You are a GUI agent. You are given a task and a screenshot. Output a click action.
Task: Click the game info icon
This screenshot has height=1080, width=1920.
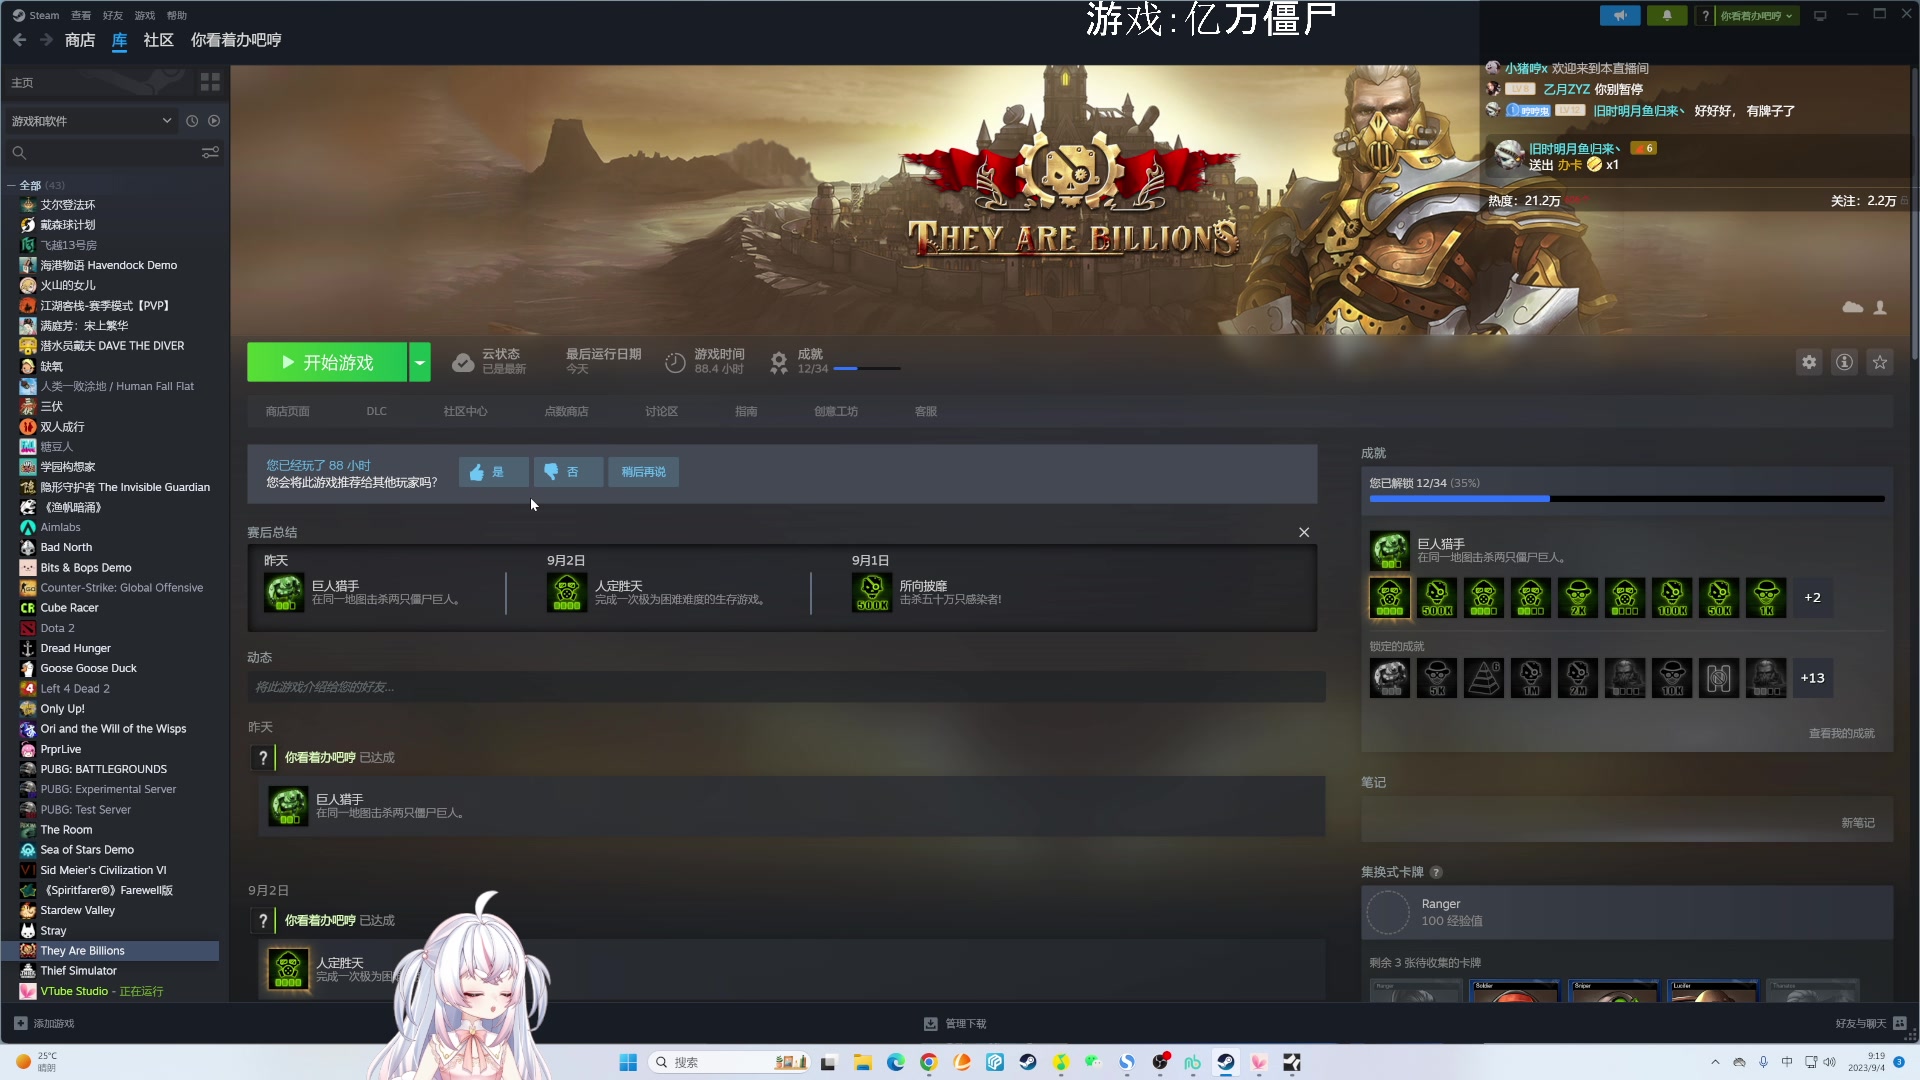(x=1844, y=362)
